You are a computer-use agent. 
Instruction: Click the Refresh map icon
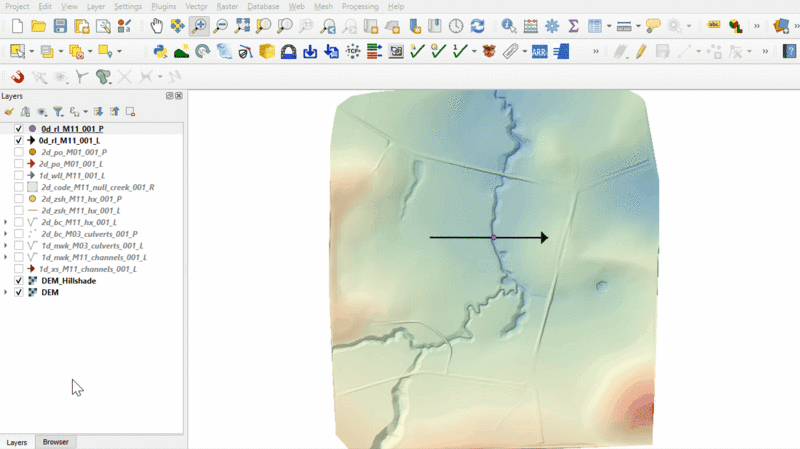pyautogui.click(x=477, y=26)
